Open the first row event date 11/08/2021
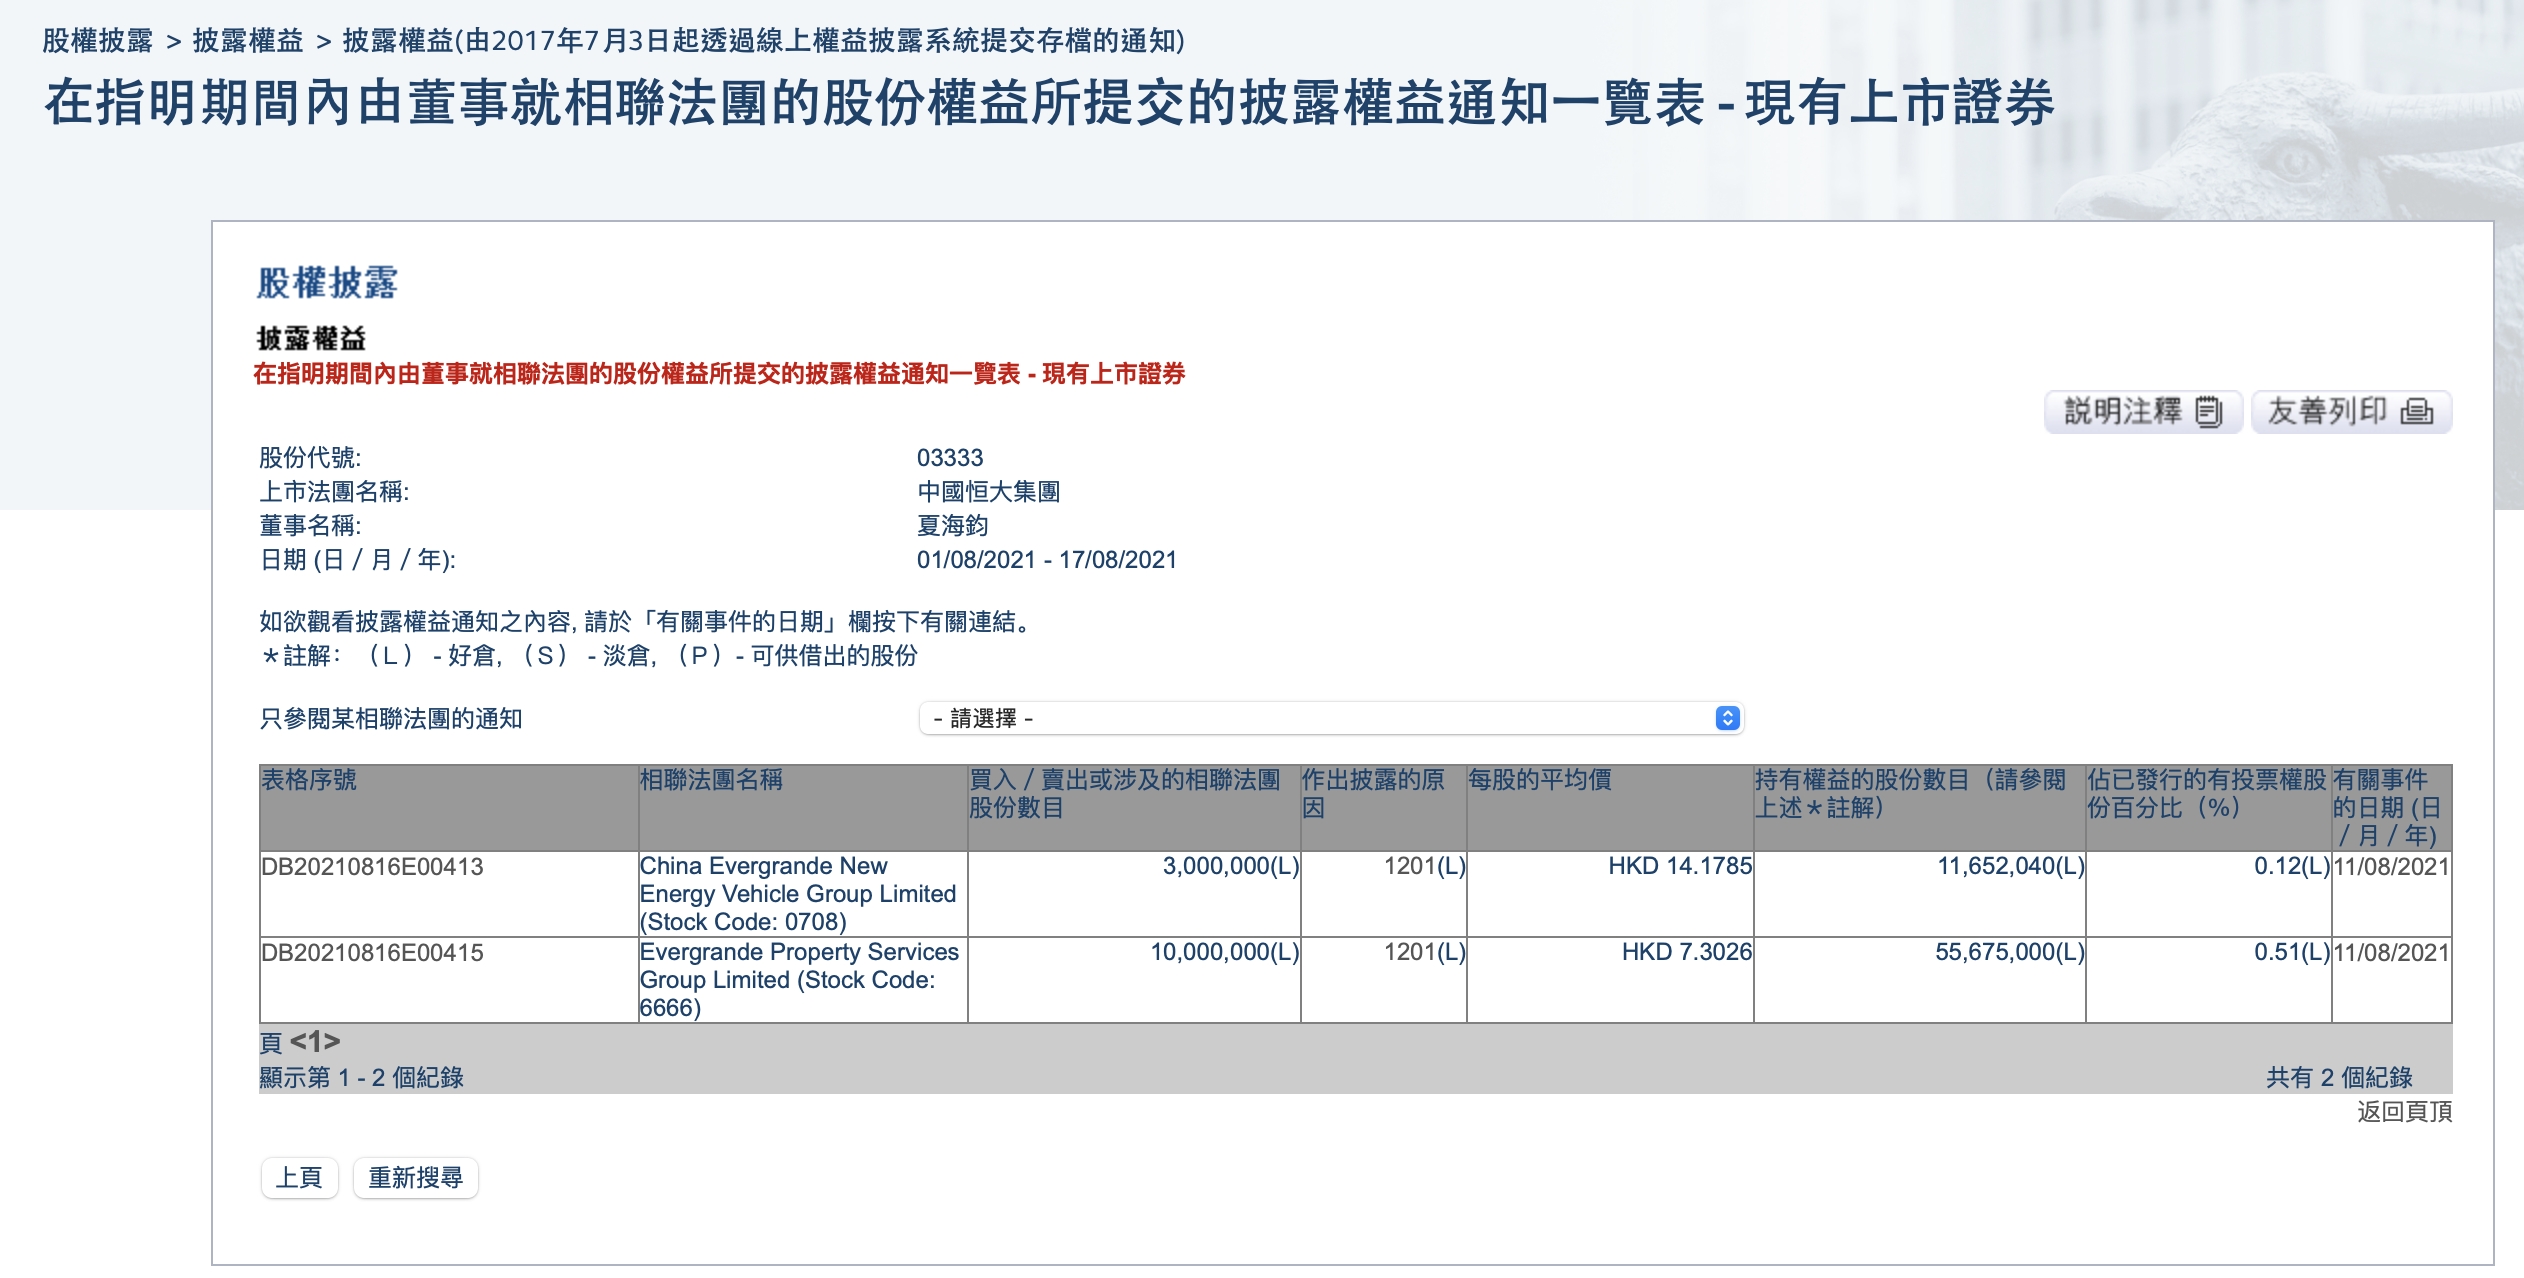Screen dimensions: 2524x1278 2390,866
